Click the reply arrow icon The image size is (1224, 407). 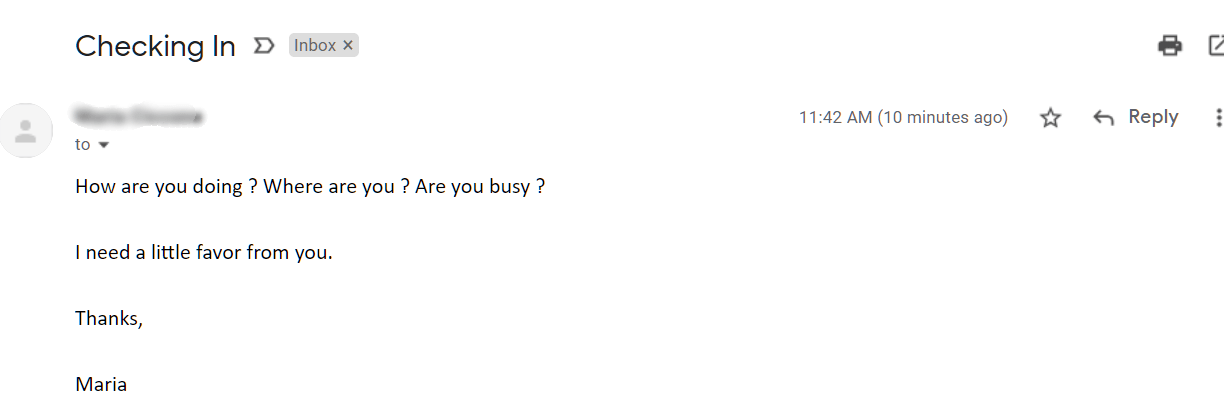[x=1103, y=118]
